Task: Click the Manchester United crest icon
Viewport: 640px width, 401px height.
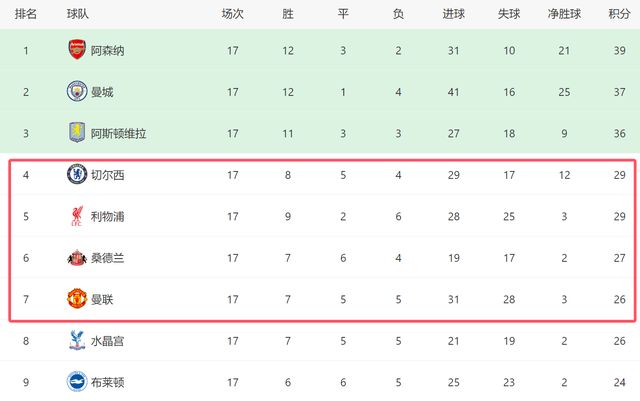Action: point(76,299)
